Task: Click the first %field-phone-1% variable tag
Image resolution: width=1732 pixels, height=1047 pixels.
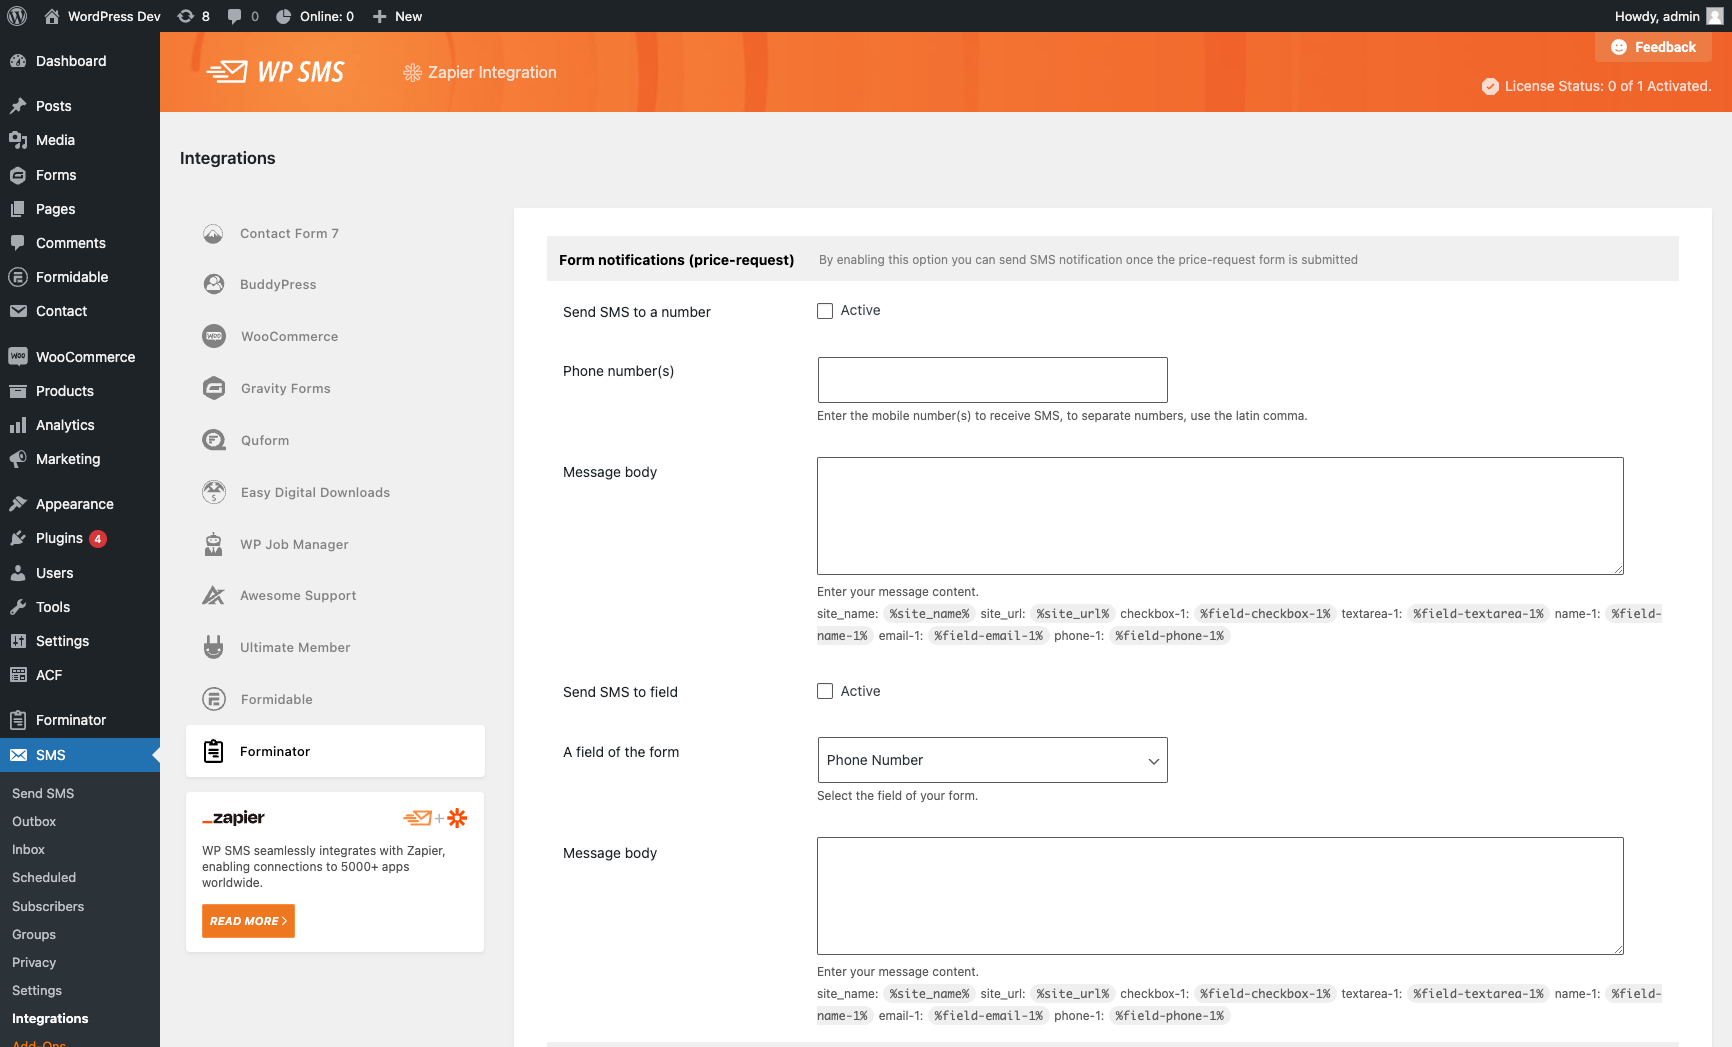Action: click(1169, 636)
